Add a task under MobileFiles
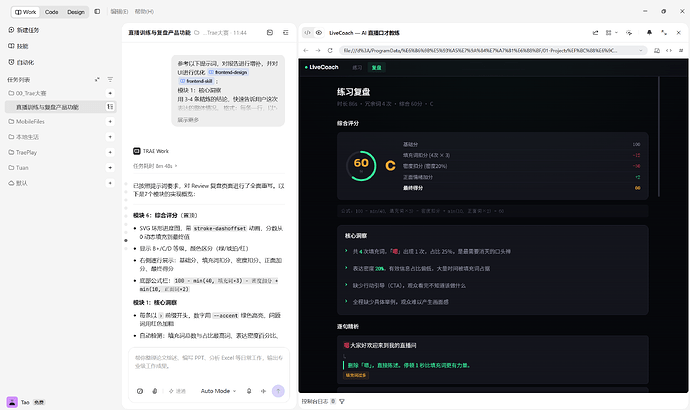Screen dimensions: 690x410 coord(110,121)
